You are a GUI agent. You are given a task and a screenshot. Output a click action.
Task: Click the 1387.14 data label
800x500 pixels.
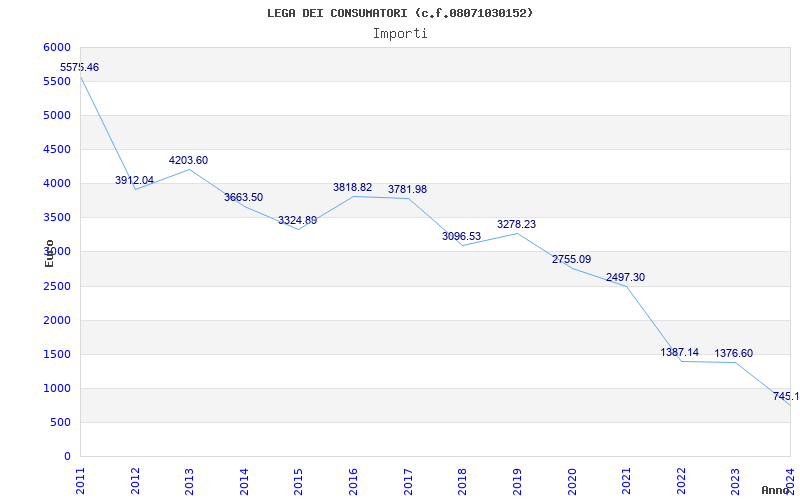pyautogui.click(x=680, y=353)
